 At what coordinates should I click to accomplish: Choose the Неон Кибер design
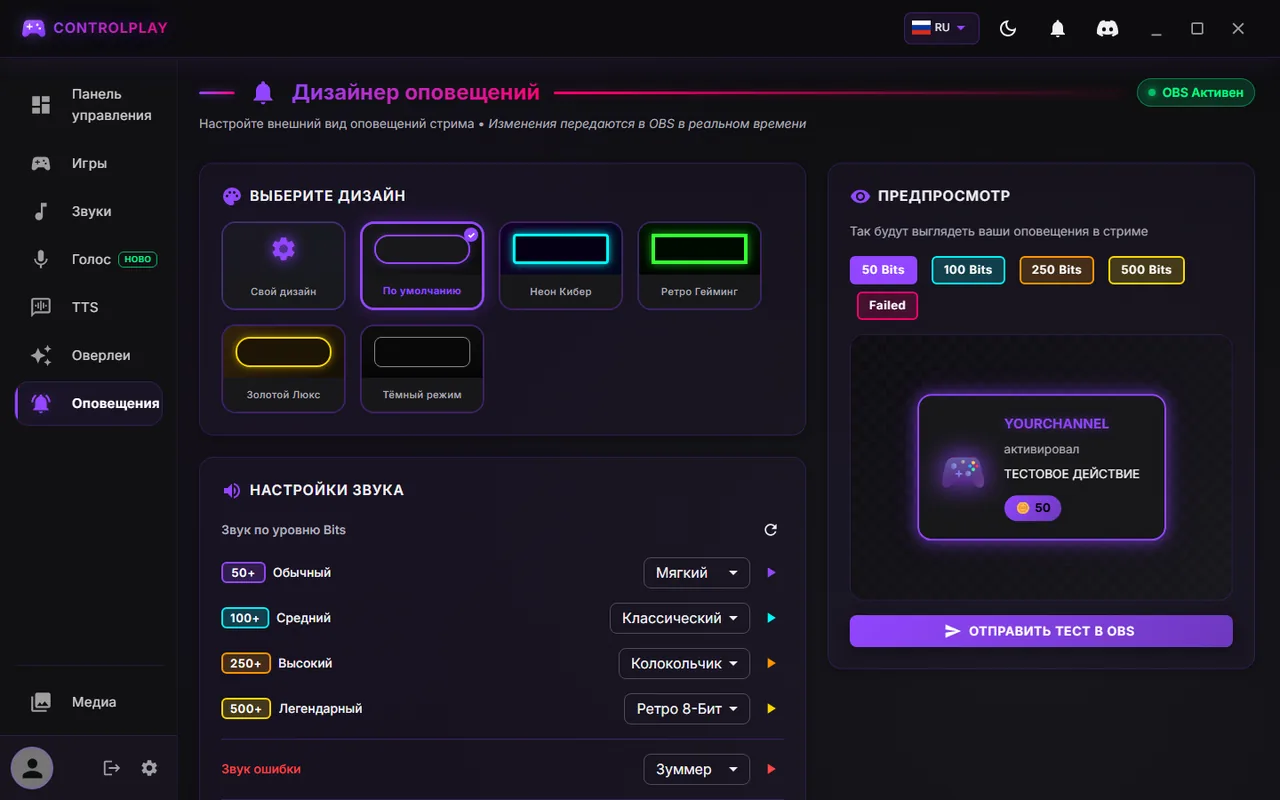pyautogui.click(x=561, y=266)
